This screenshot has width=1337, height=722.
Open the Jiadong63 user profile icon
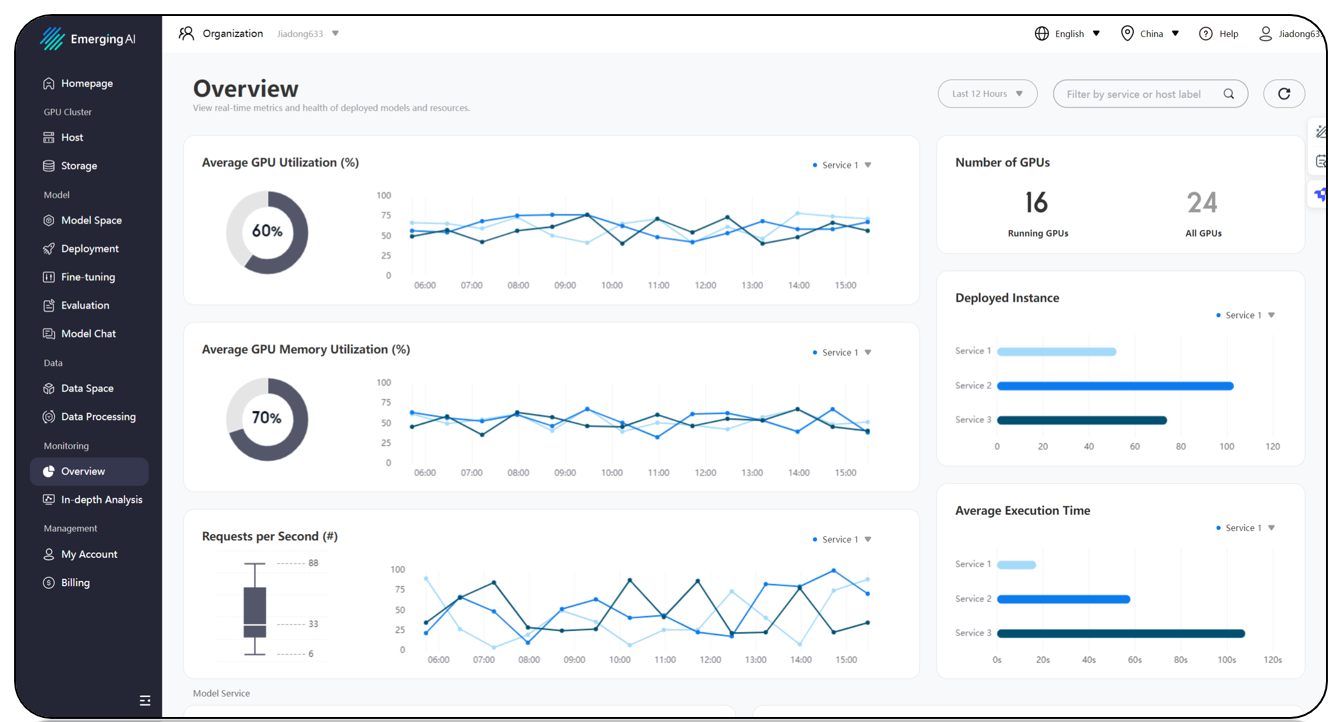click(1265, 34)
